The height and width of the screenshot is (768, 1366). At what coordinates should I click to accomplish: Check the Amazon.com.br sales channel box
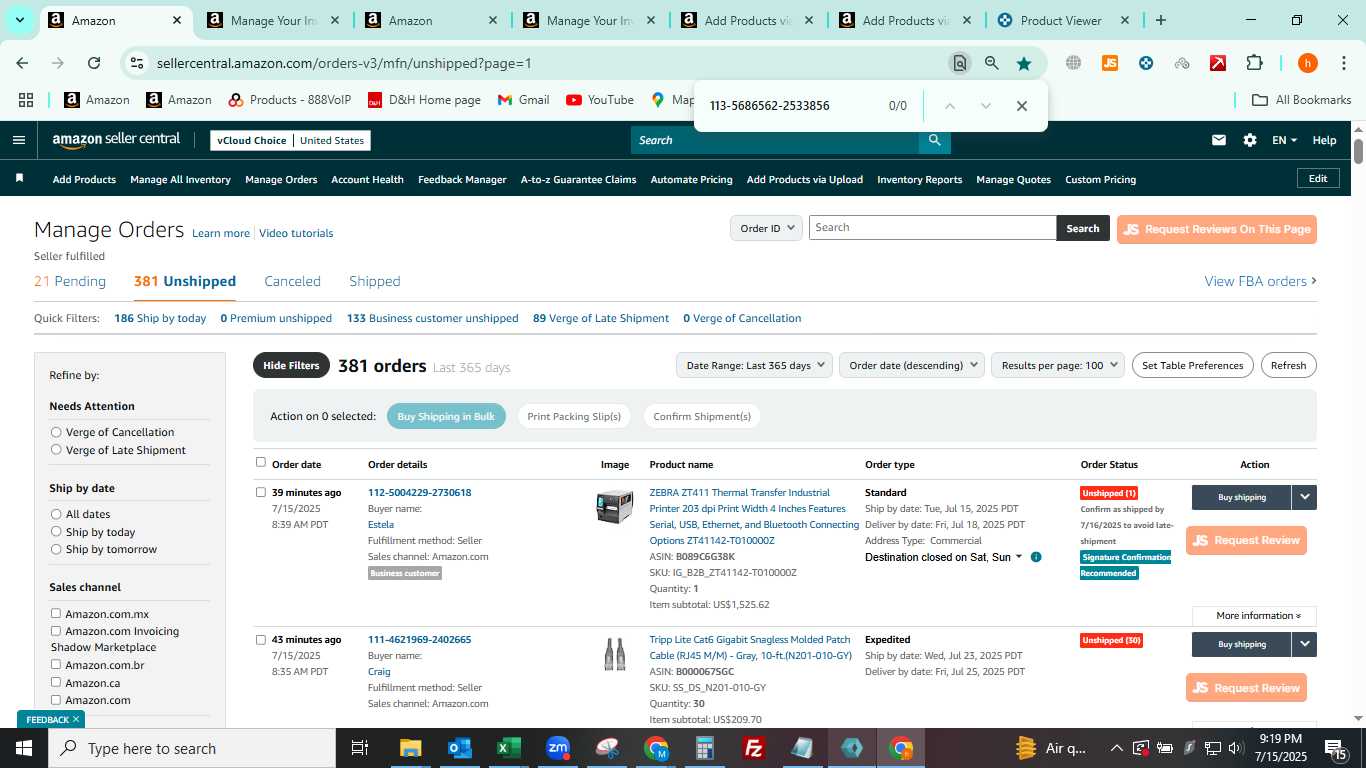[x=56, y=664]
